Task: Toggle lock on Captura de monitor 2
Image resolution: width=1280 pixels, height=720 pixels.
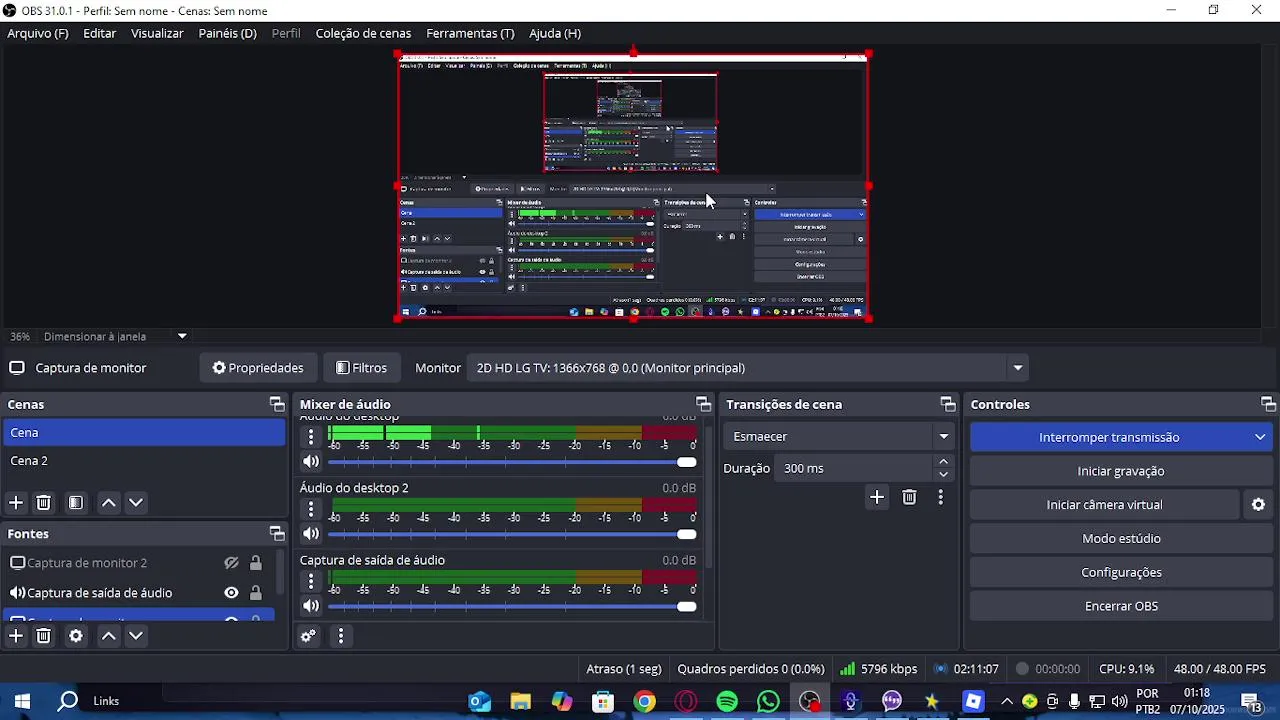Action: coord(256,563)
